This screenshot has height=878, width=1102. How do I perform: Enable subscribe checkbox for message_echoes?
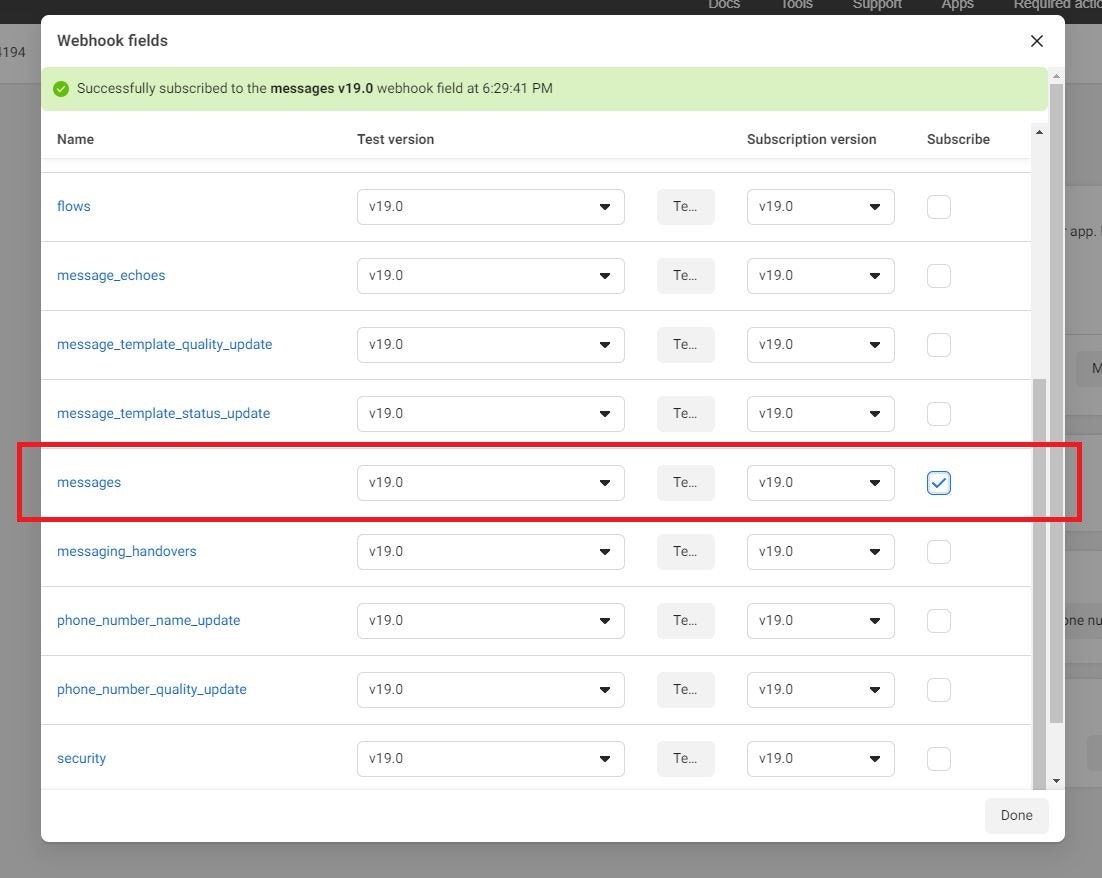[938, 276]
